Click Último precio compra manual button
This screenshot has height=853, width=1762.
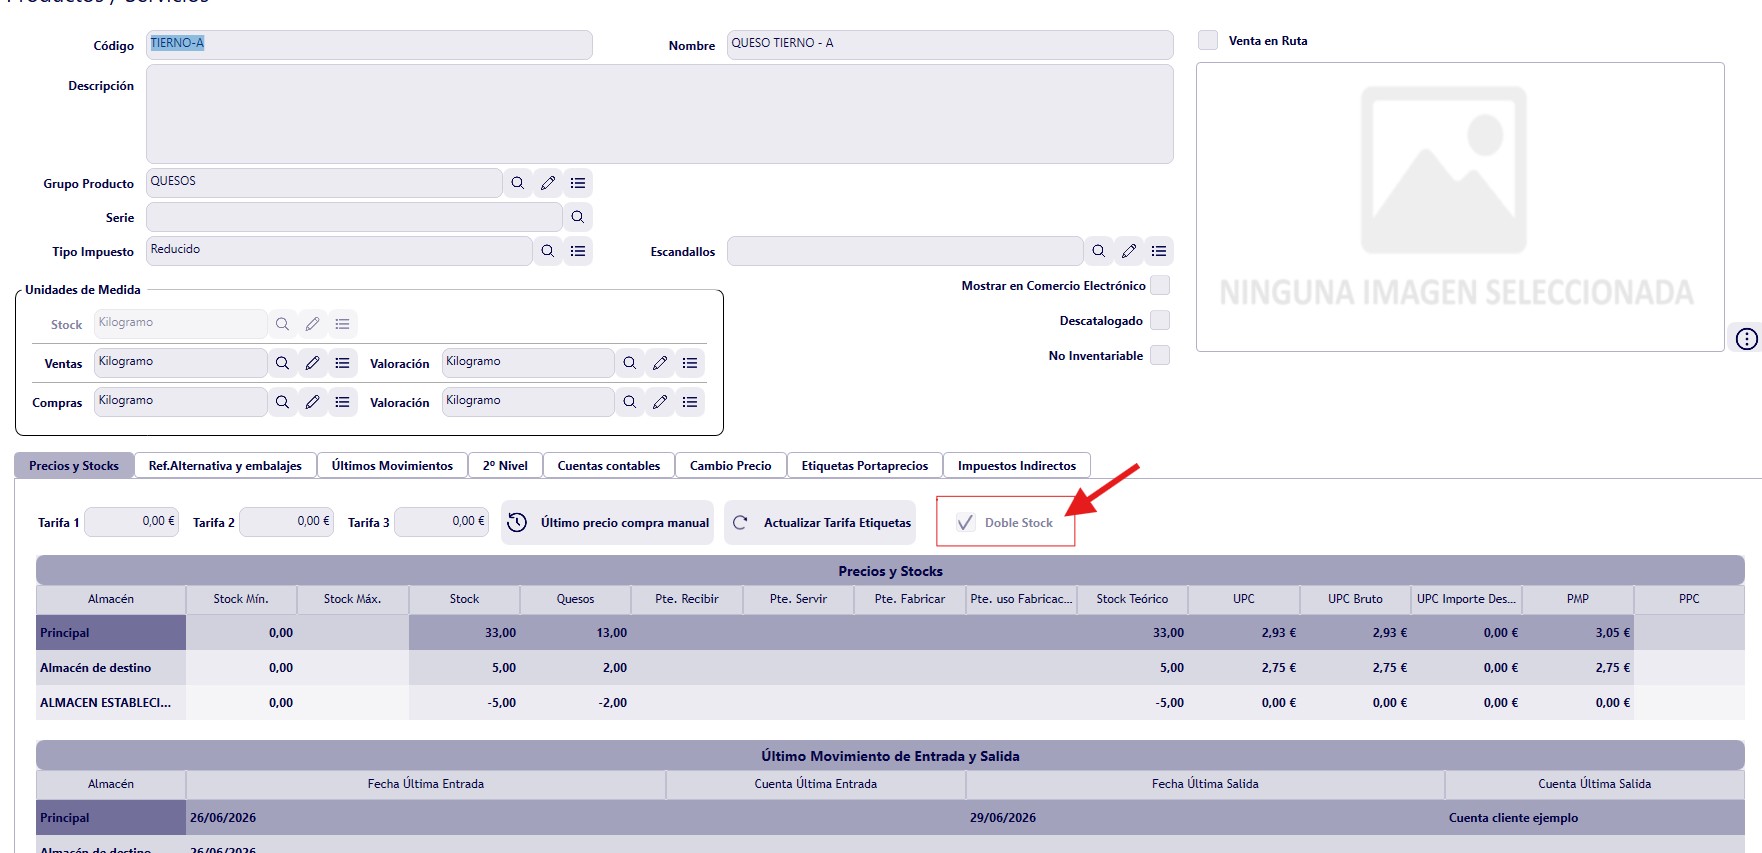click(607, 522)
